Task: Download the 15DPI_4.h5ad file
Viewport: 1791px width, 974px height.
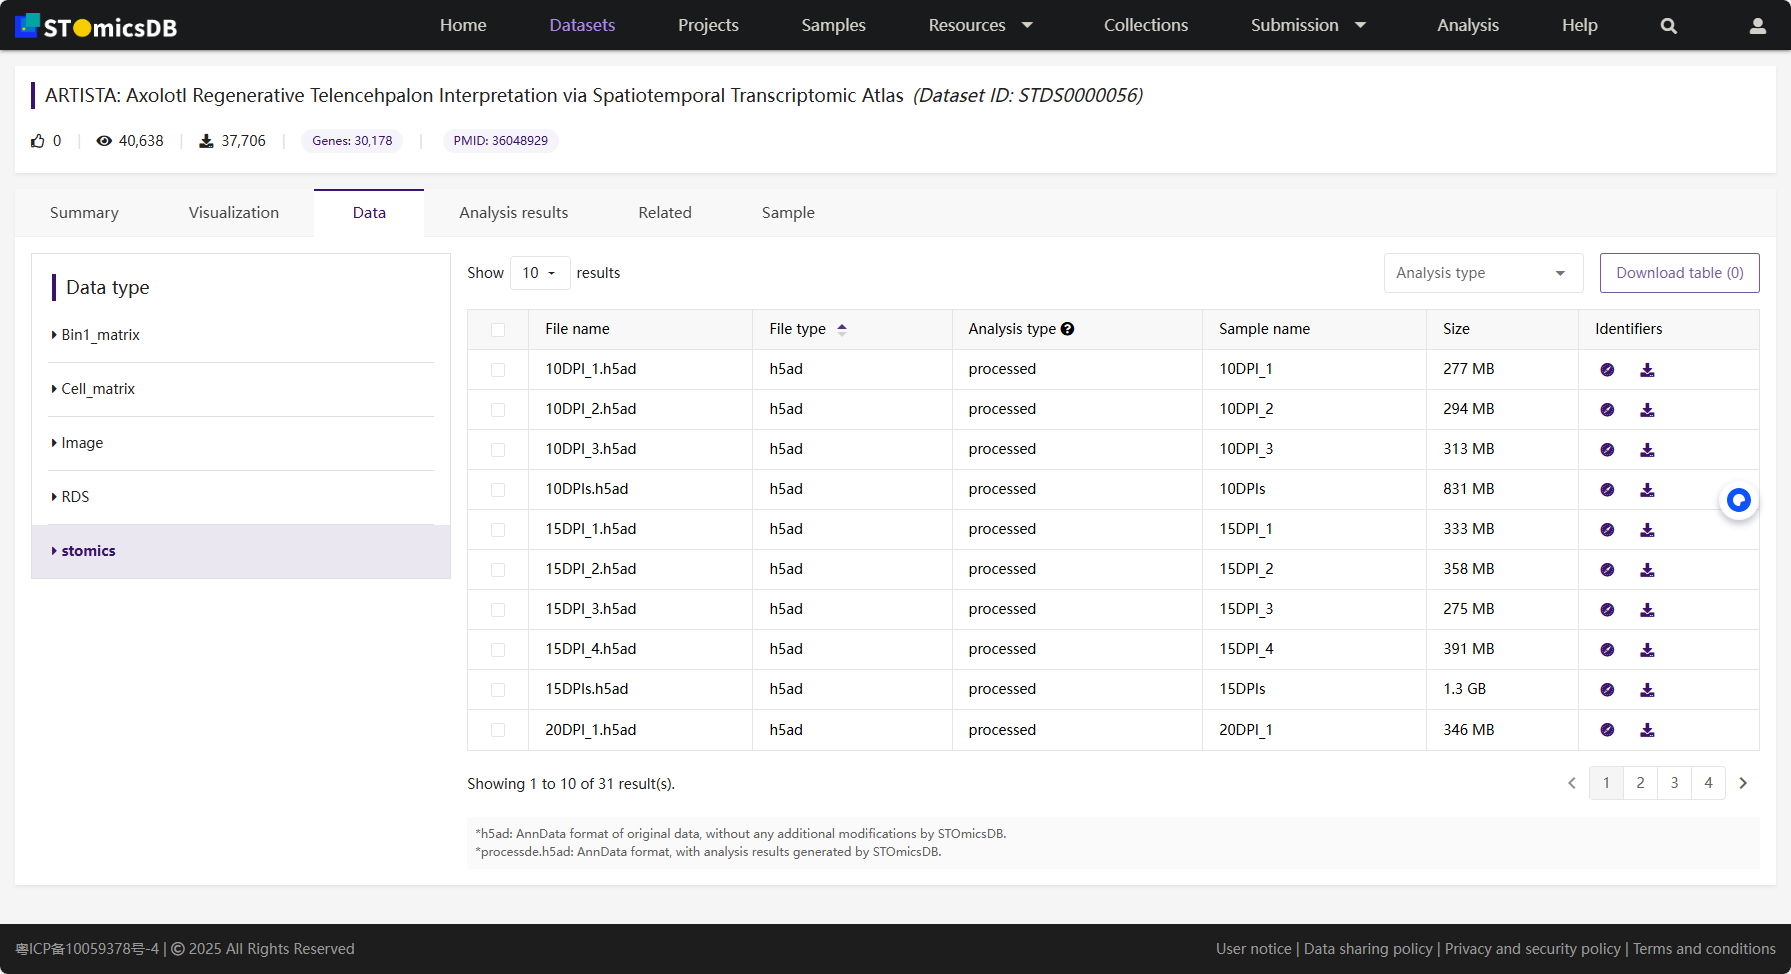Action: tap(1647, 650)
